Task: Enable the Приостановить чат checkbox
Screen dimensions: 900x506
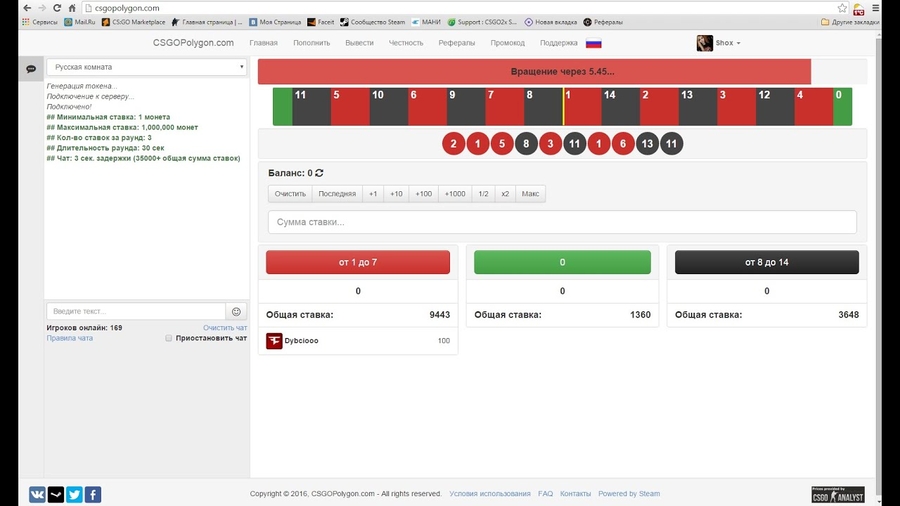Action: pos(169,338)
